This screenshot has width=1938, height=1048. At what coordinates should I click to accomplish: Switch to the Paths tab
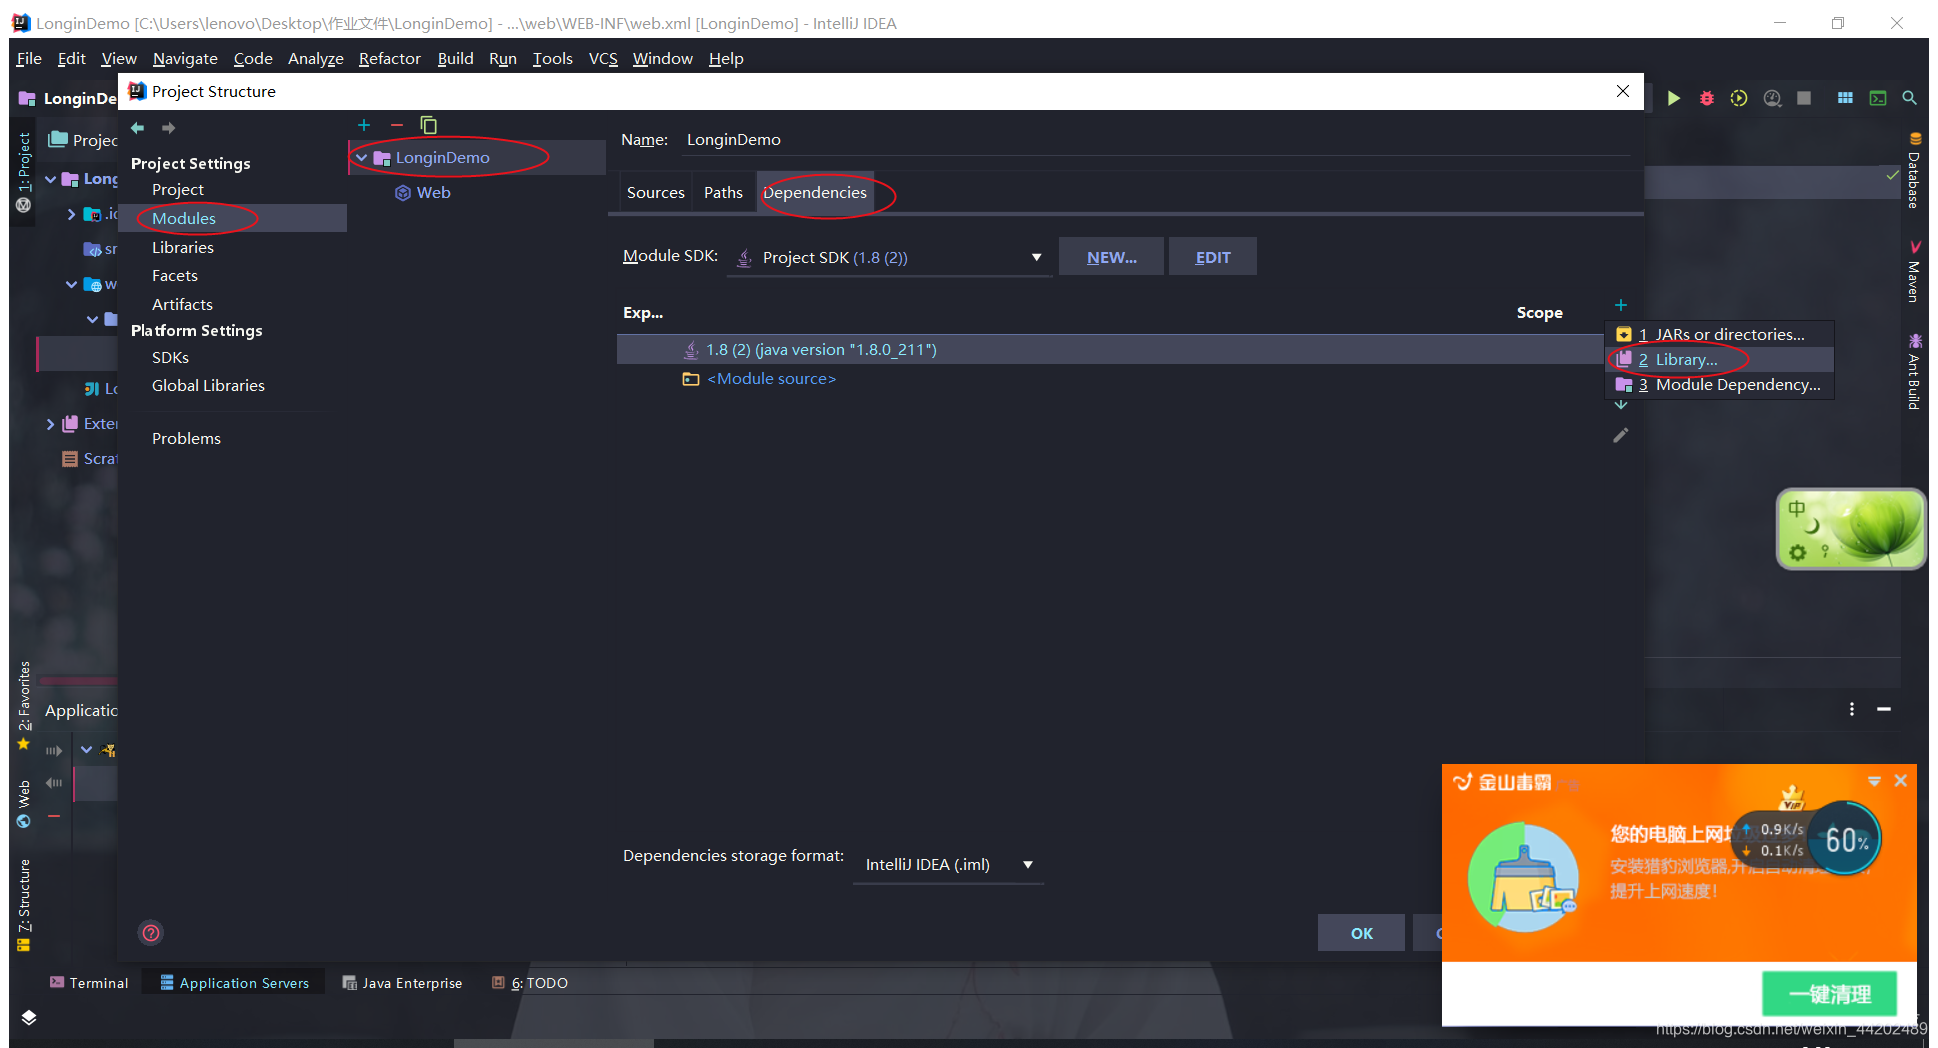(723, 193)
